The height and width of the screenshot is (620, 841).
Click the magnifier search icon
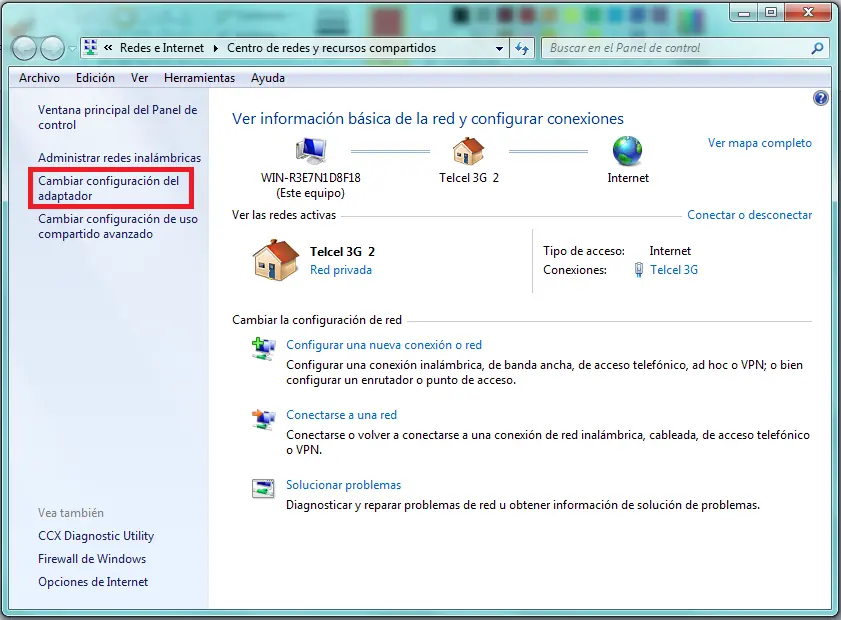tap(817, 48)
